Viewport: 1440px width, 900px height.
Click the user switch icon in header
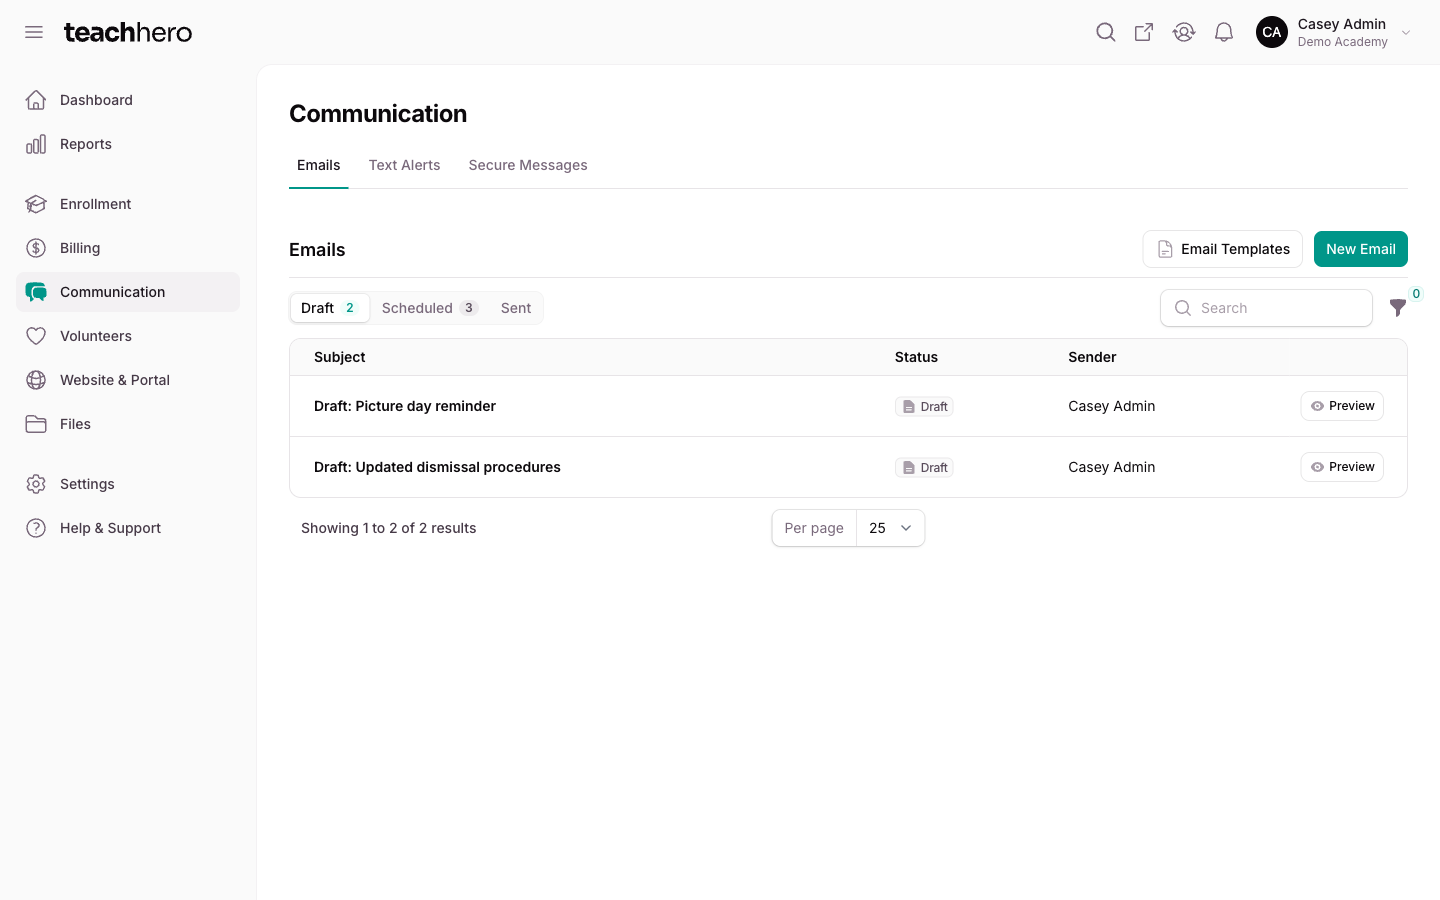(1184, 32)
